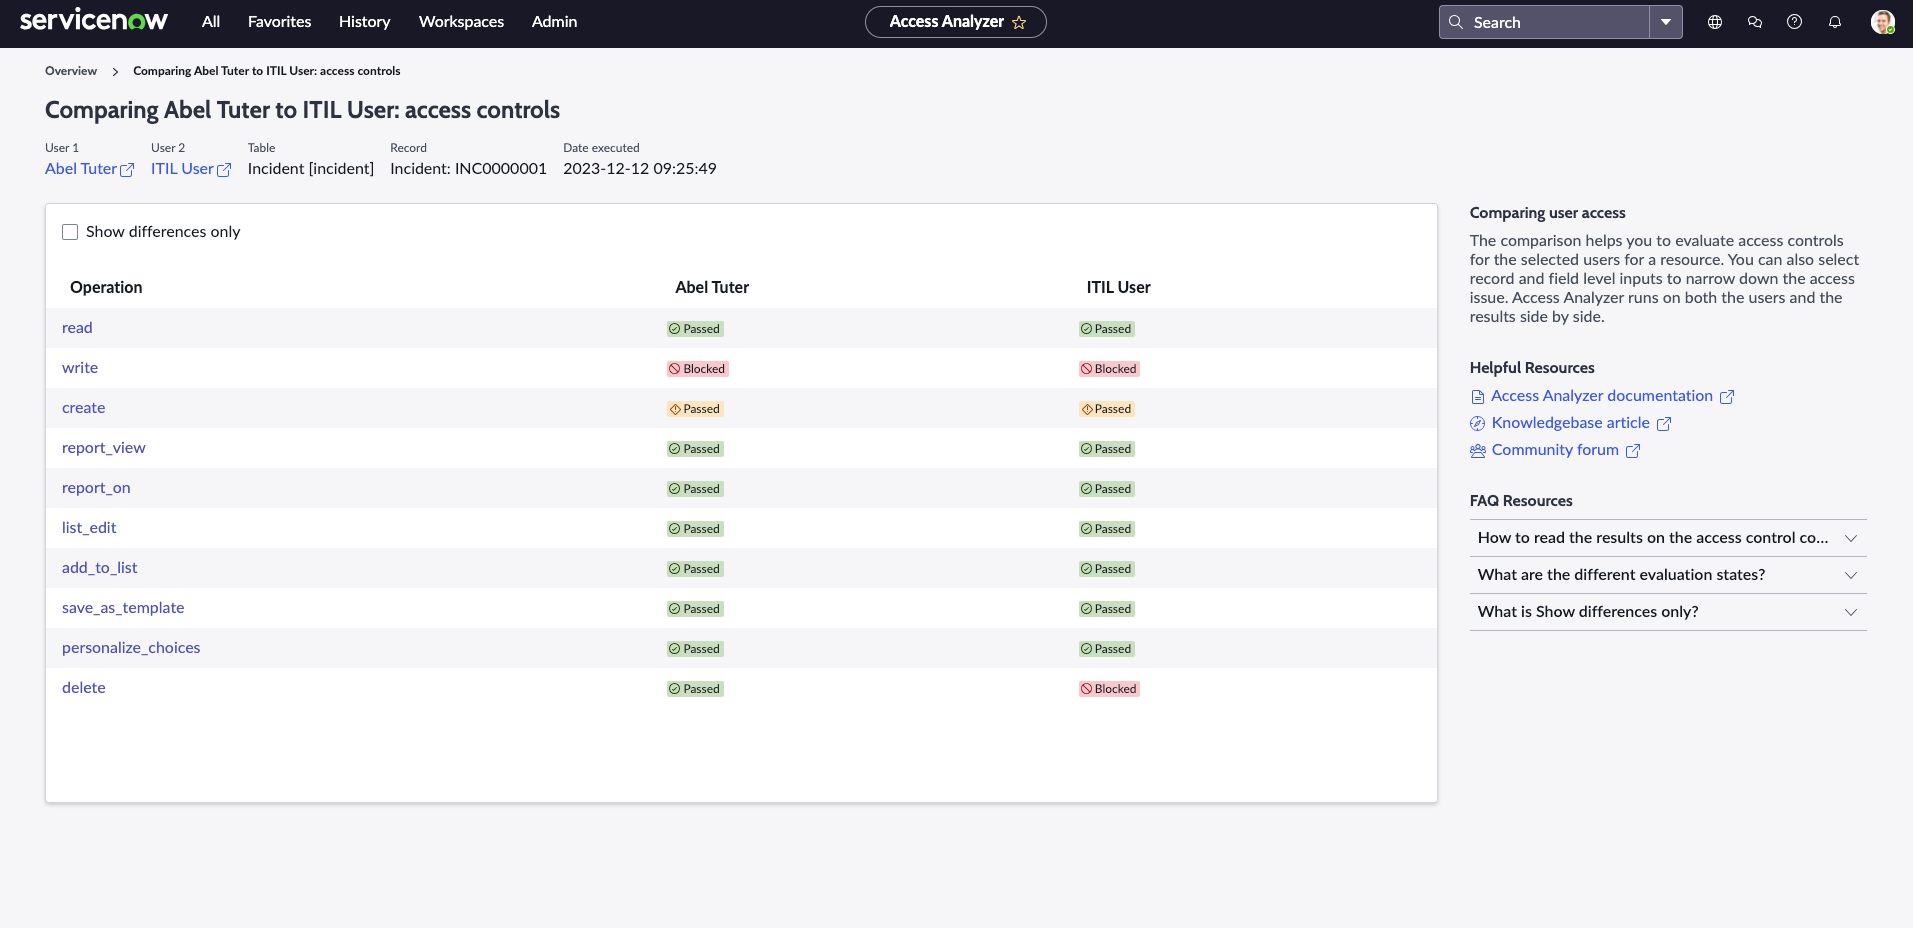Open the chat sidebar icon

pos(1755,22)
